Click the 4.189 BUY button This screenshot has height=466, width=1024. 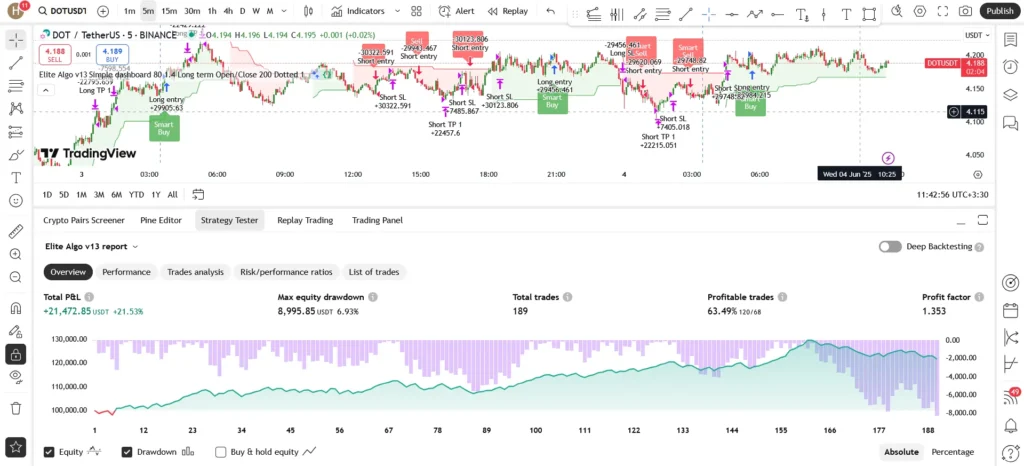pyautogui.click(x=112, y=55)
